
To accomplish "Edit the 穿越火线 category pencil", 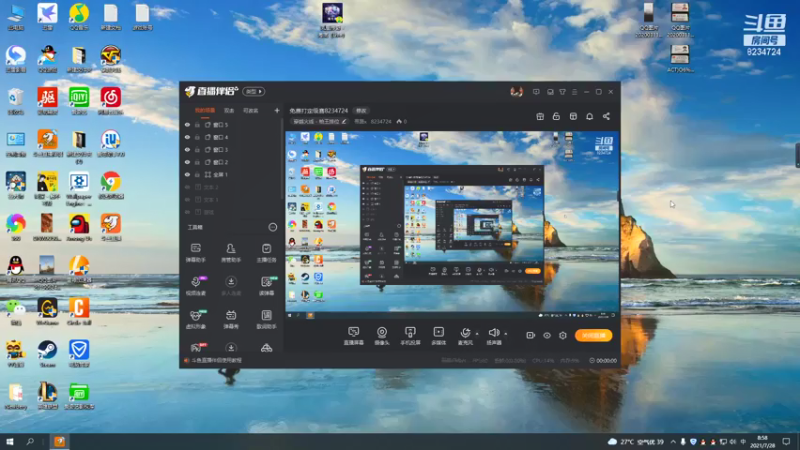I will [344, 121].
